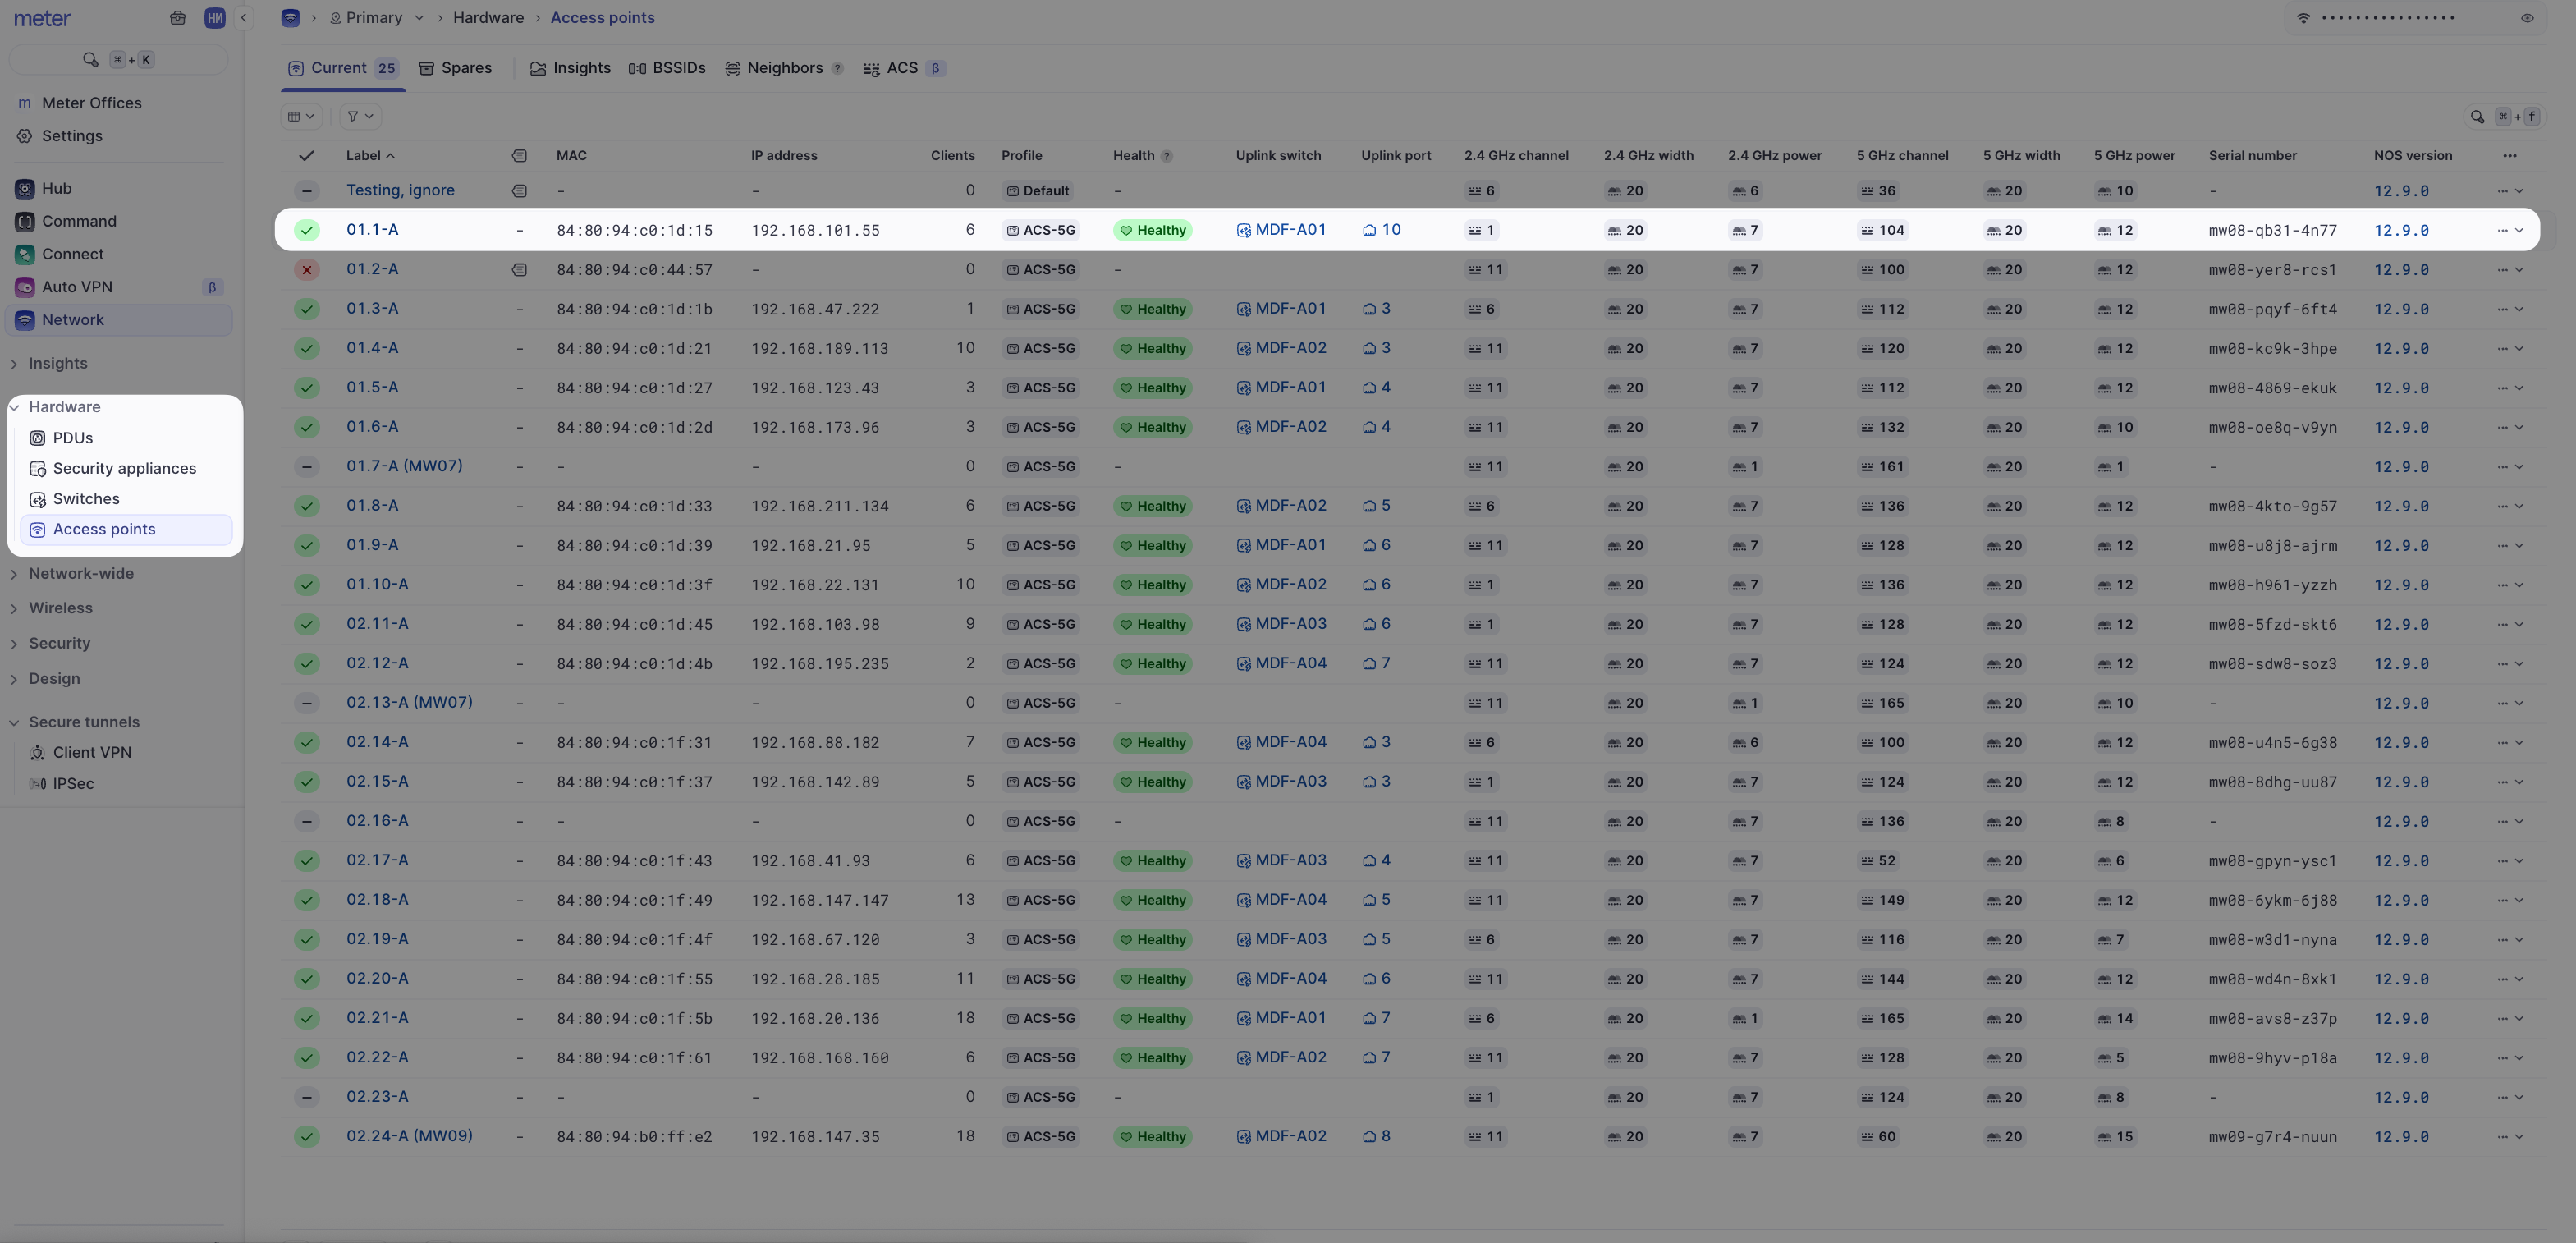Collapse the sidebar with the chevron
Viewport: 2576px width, 1243px height.
tap(243, 18)
